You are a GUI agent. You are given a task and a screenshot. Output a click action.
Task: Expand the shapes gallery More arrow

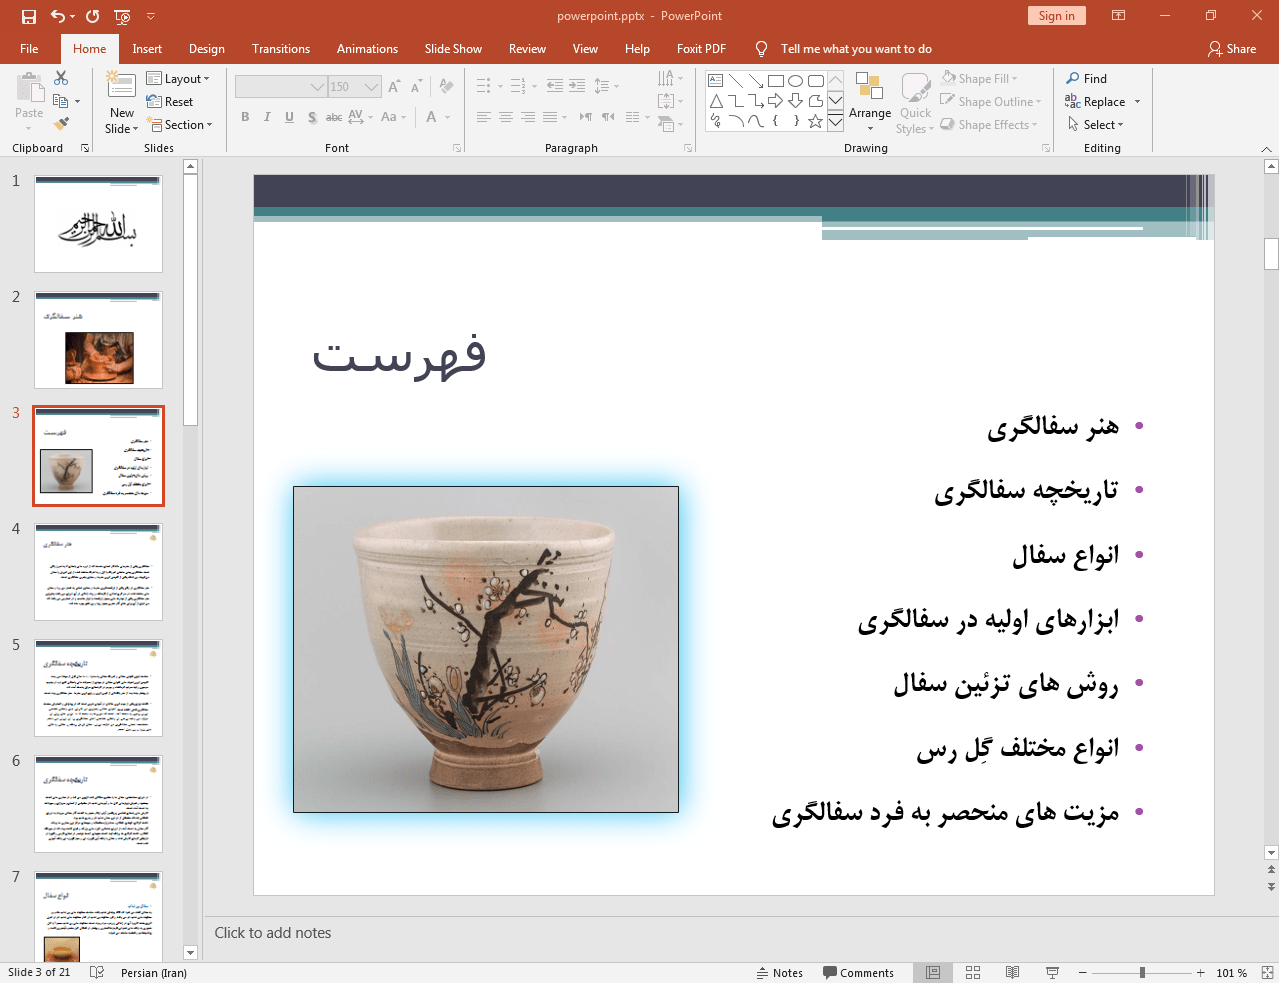pos(835,122)
